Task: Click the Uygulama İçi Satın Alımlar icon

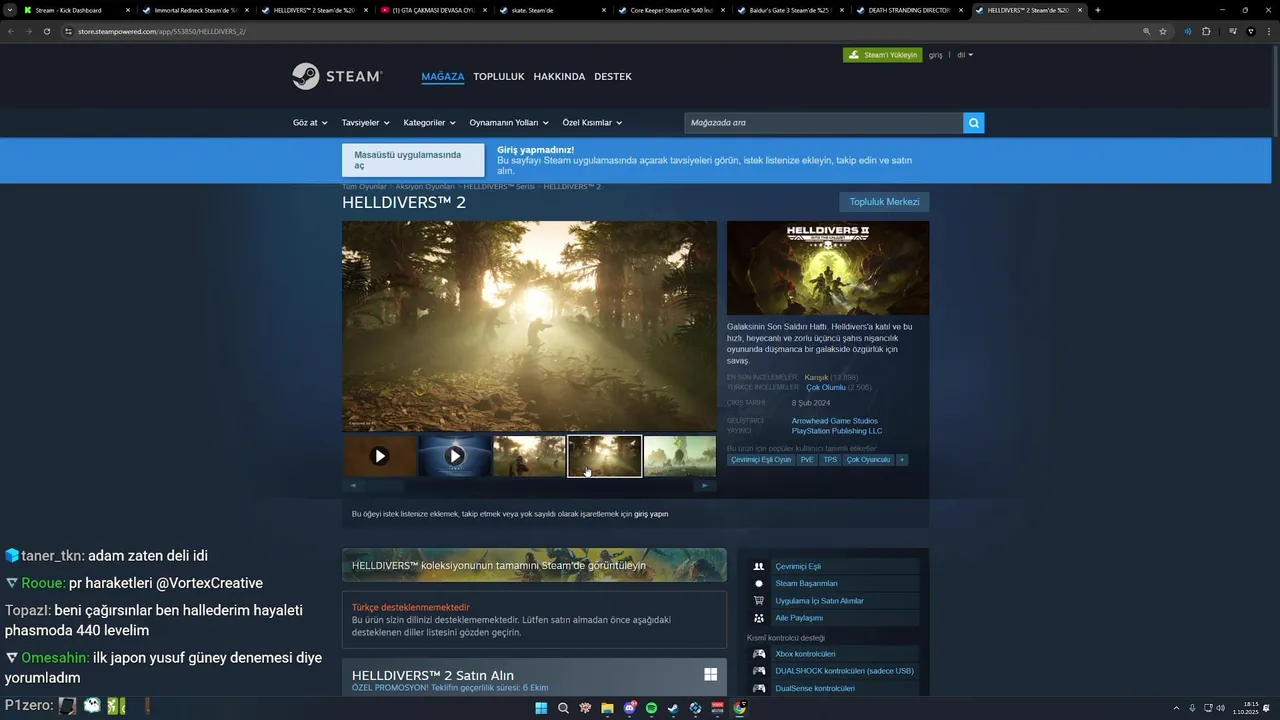Action: [x=759, y=601]
